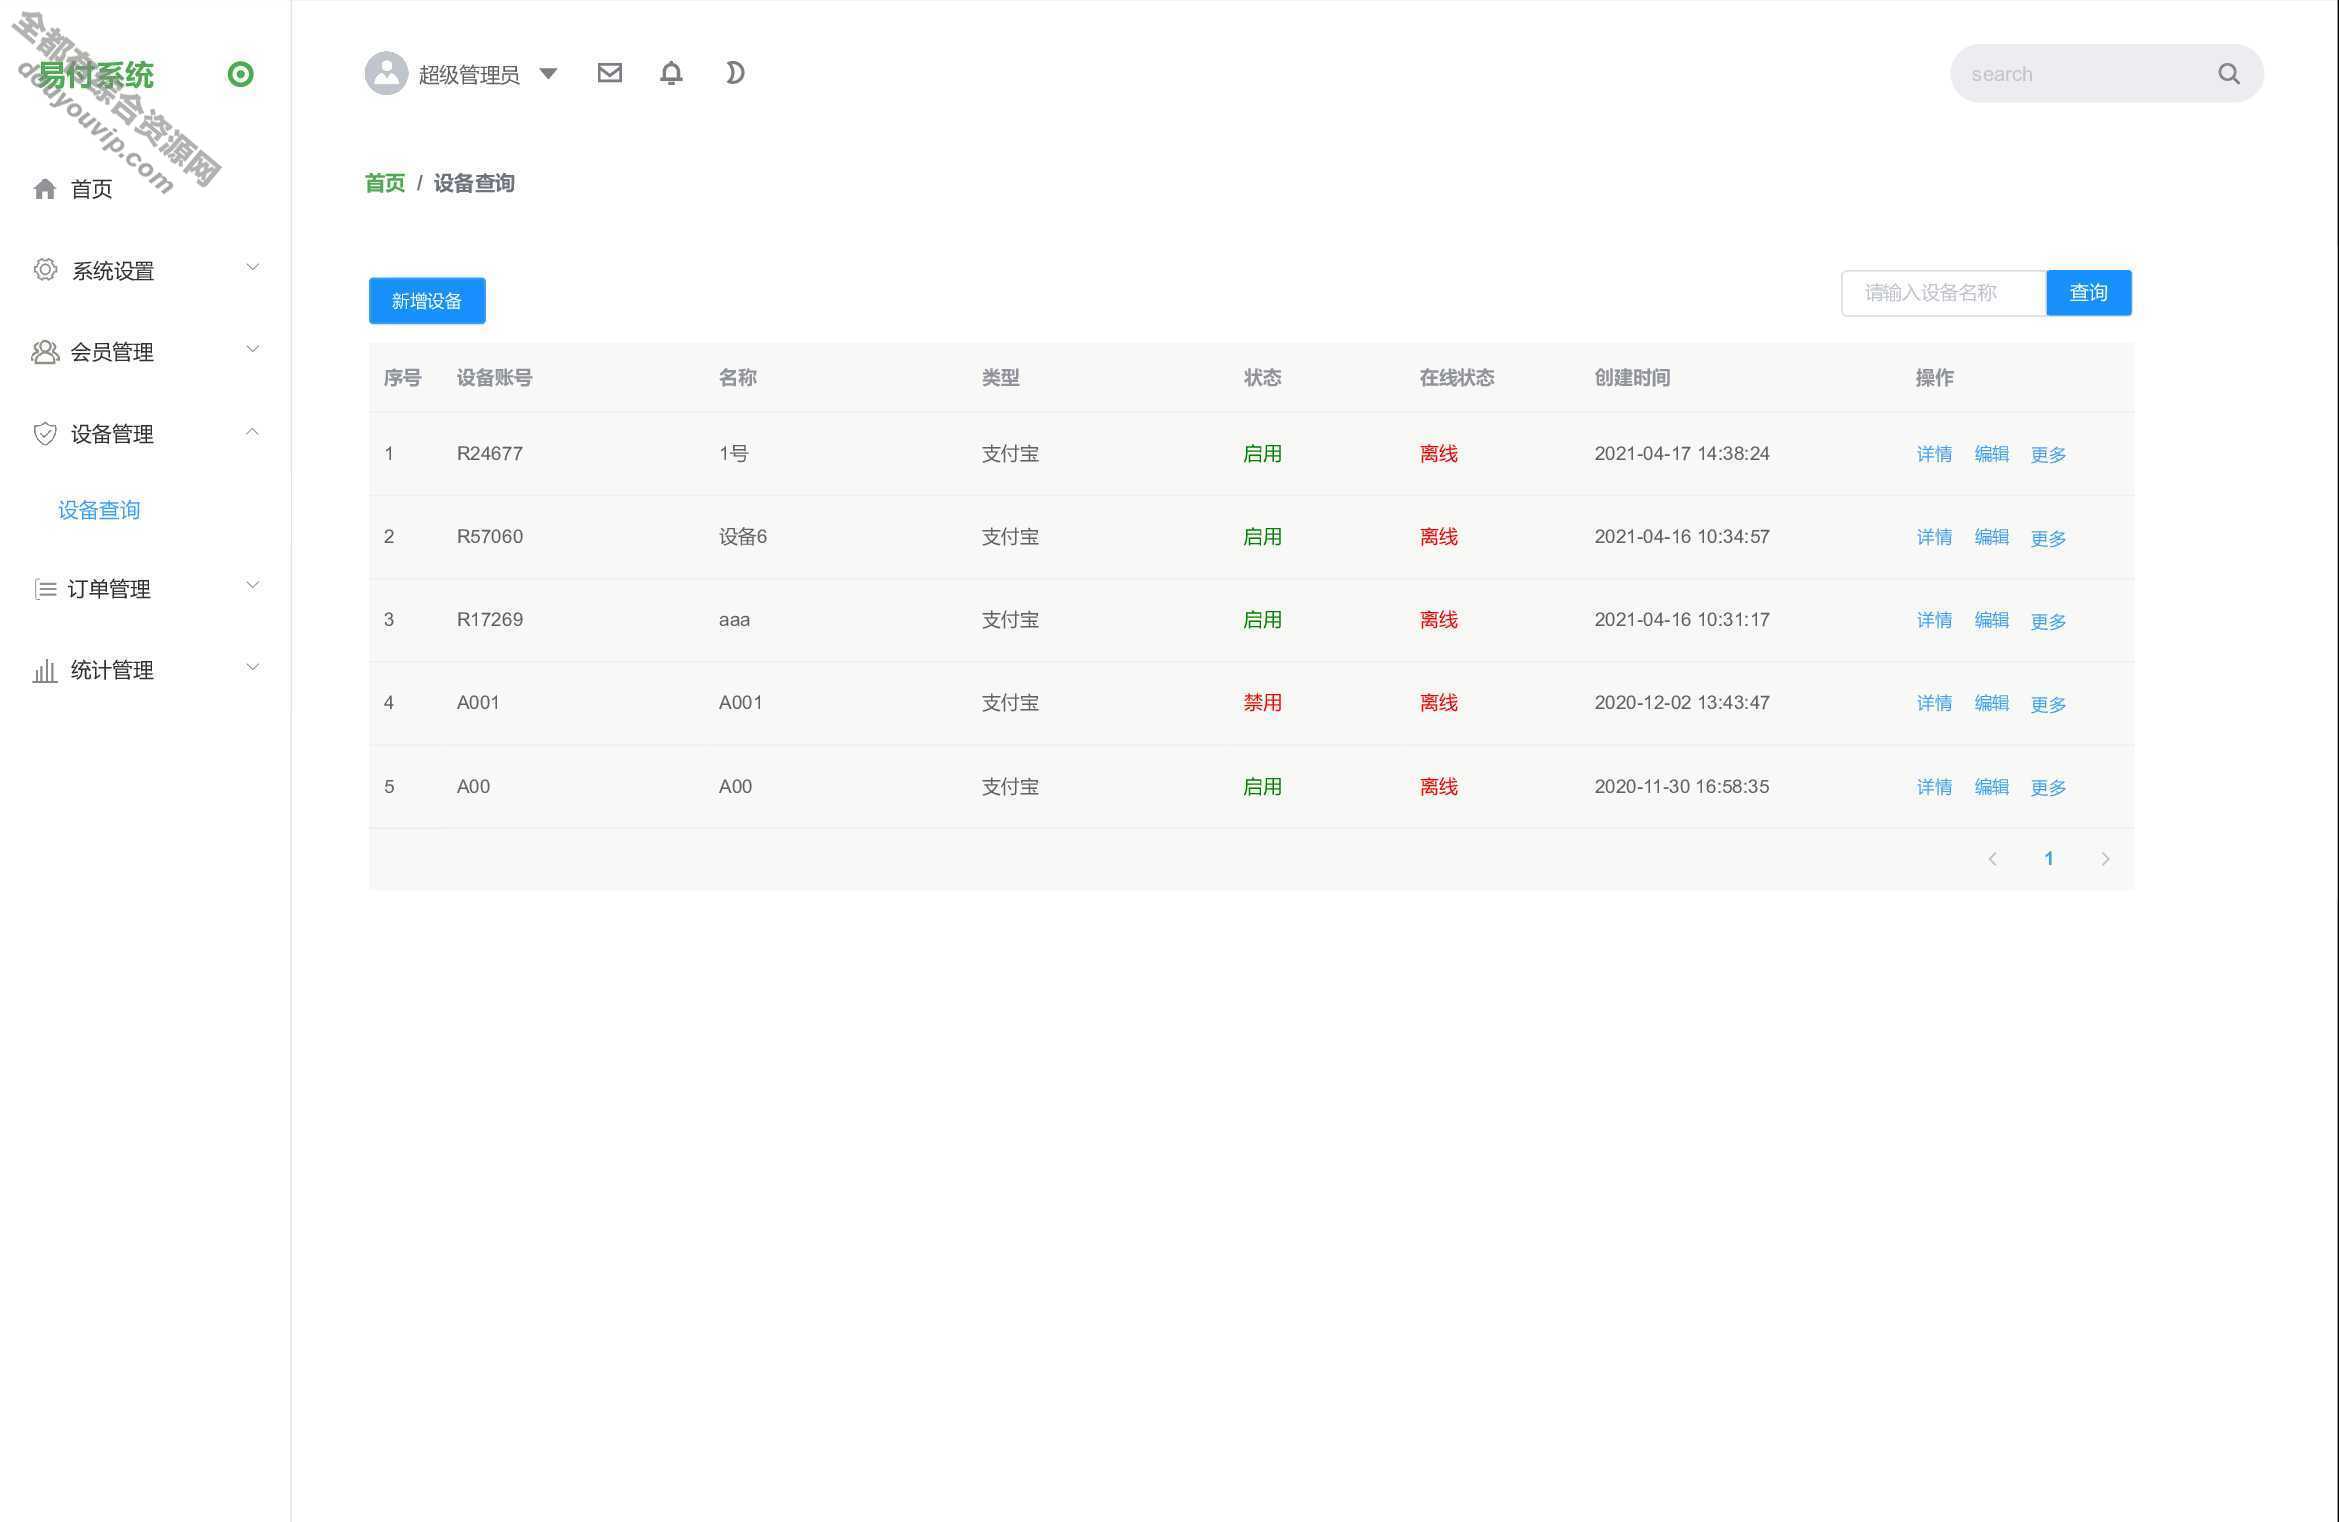The image size is (2339, 1522).
Task: Click the 设备管理 shield icon
Action: (x=45, y=433)
